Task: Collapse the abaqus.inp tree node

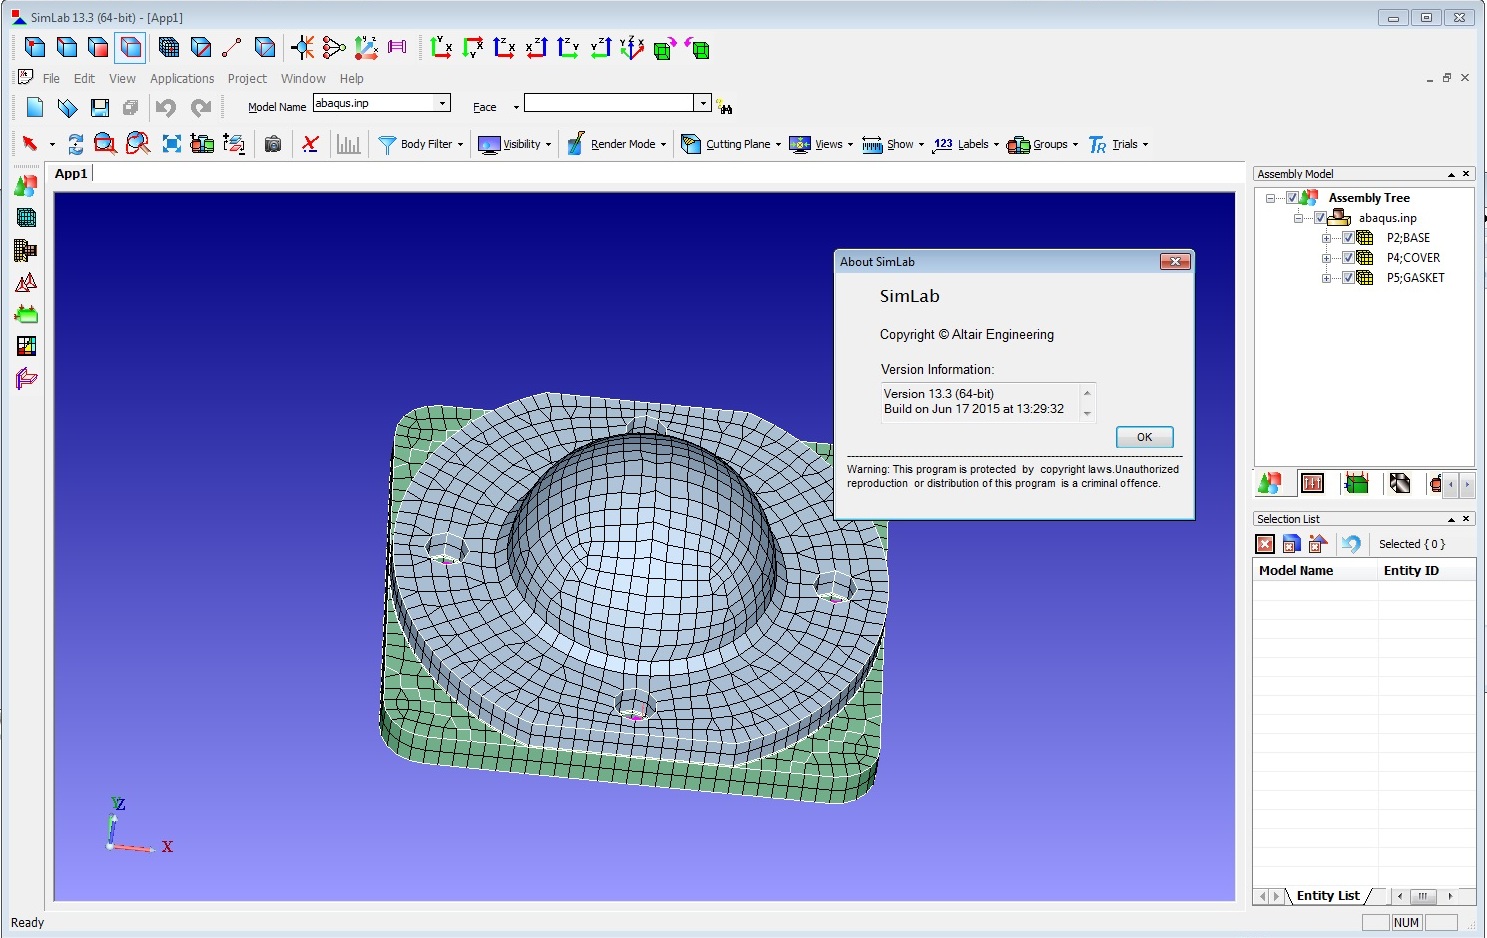Action: point(1298,218)
